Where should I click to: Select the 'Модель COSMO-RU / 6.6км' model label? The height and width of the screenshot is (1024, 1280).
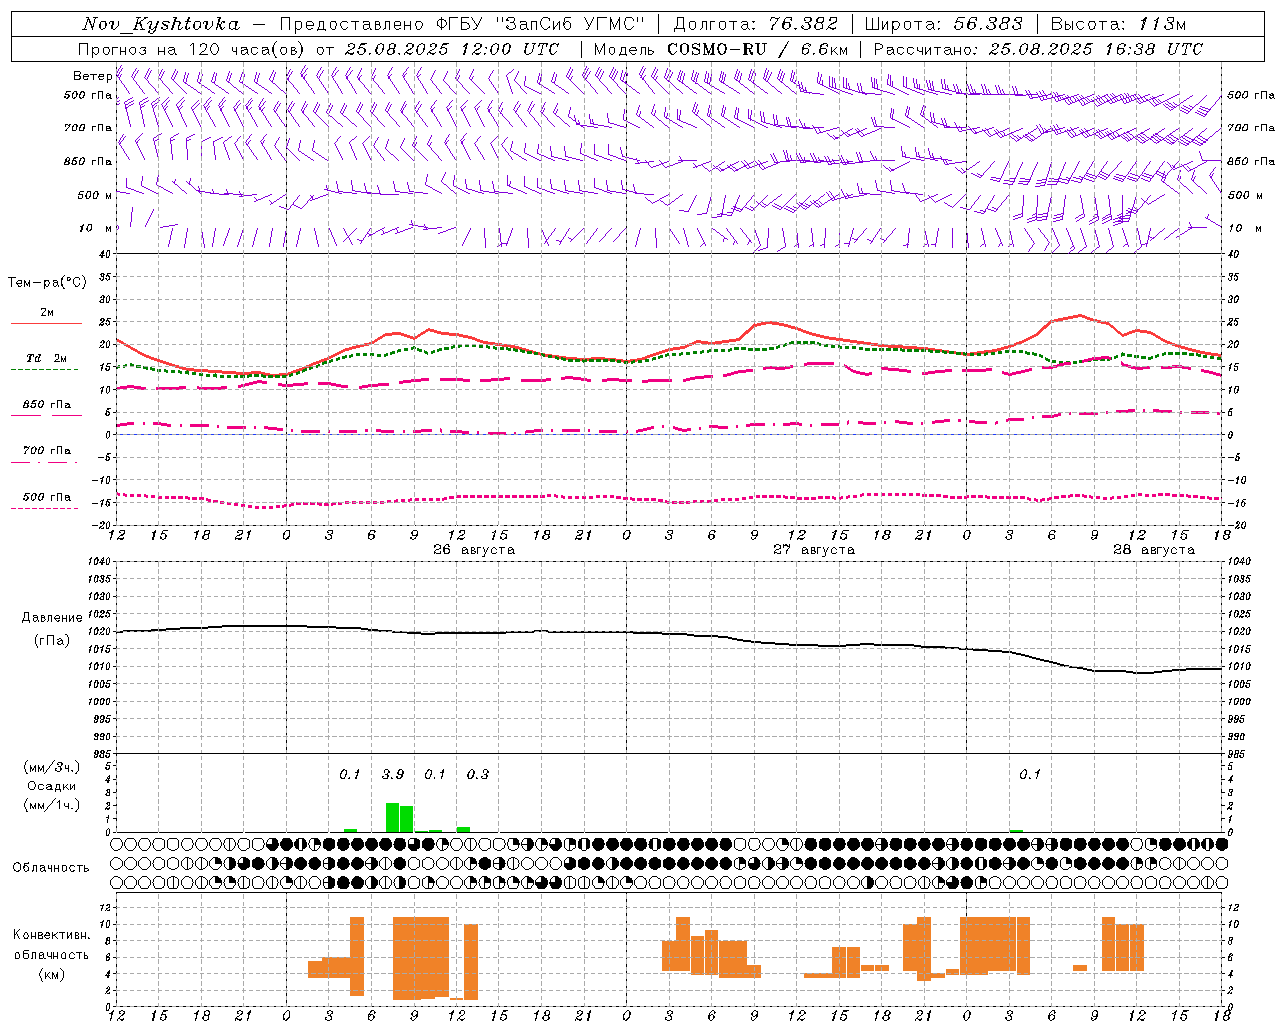[x=721, y=49]
